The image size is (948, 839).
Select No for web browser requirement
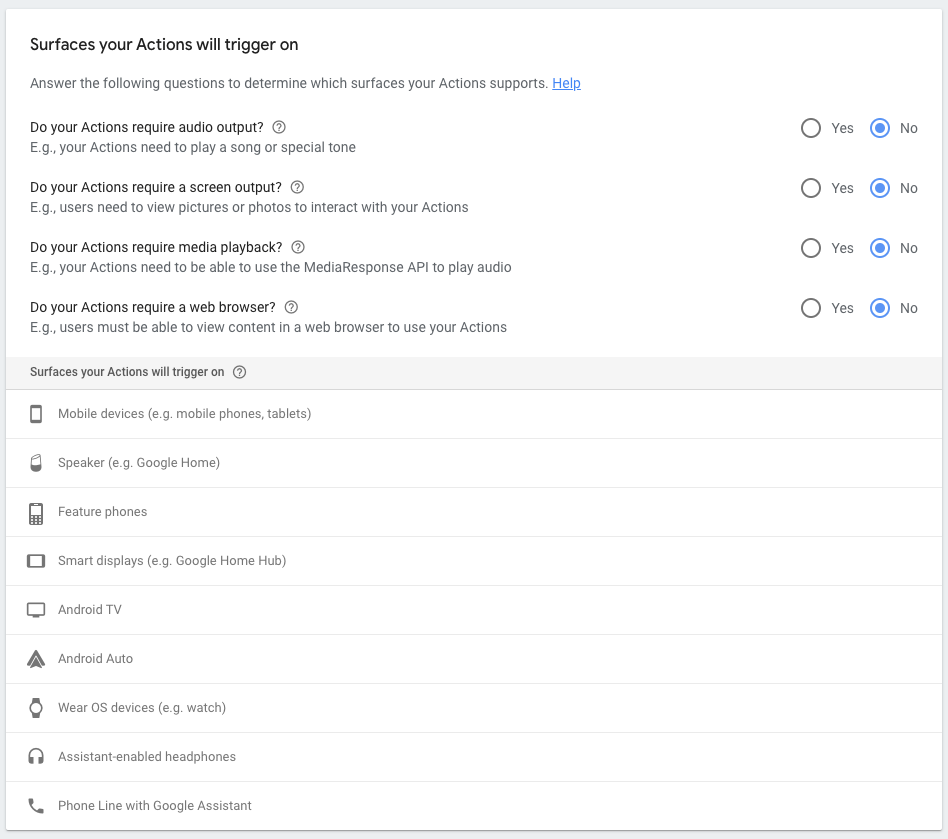click(x=880, y=308)
